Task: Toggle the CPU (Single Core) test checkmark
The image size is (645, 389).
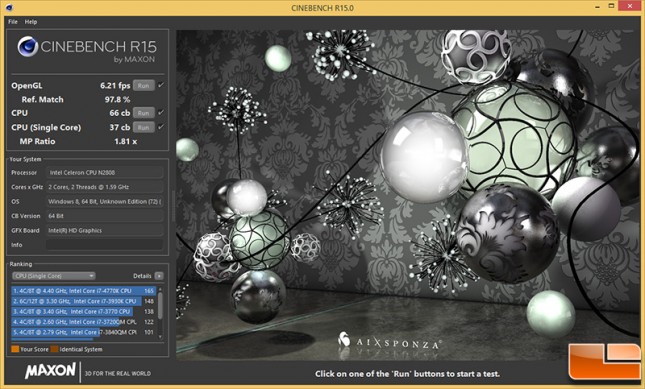Action: pos(161,127)
